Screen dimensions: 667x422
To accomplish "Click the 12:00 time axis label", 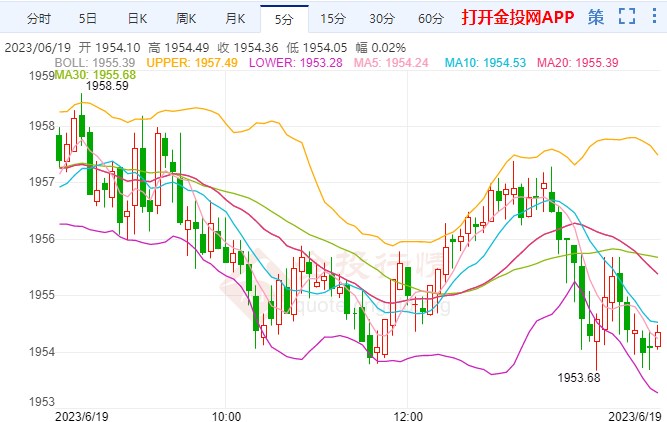I will [408, 416].
